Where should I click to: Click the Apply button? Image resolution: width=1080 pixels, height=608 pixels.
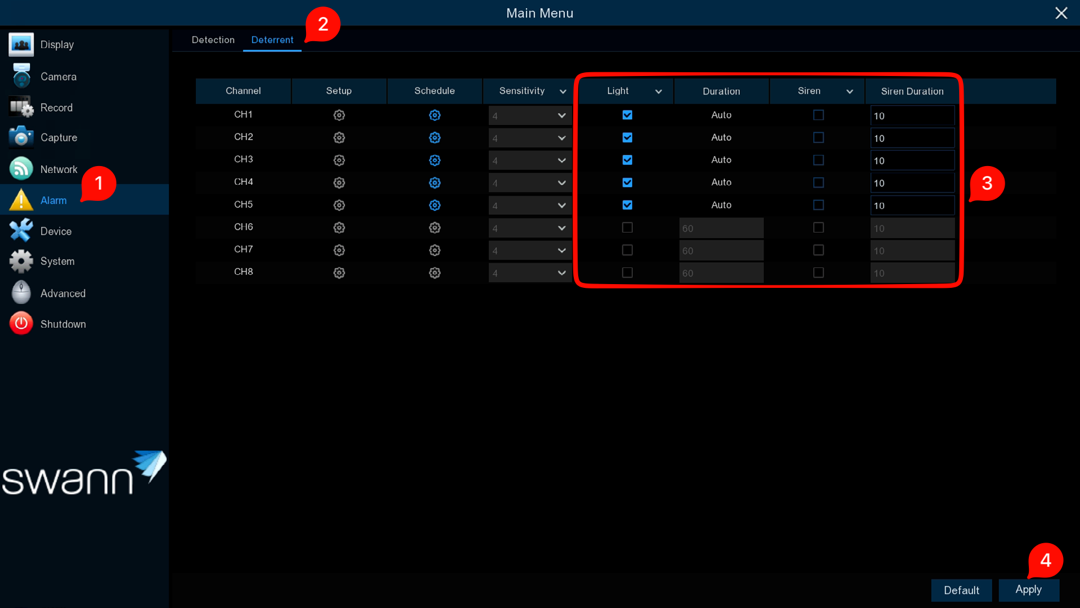(x=1028, y=589)
